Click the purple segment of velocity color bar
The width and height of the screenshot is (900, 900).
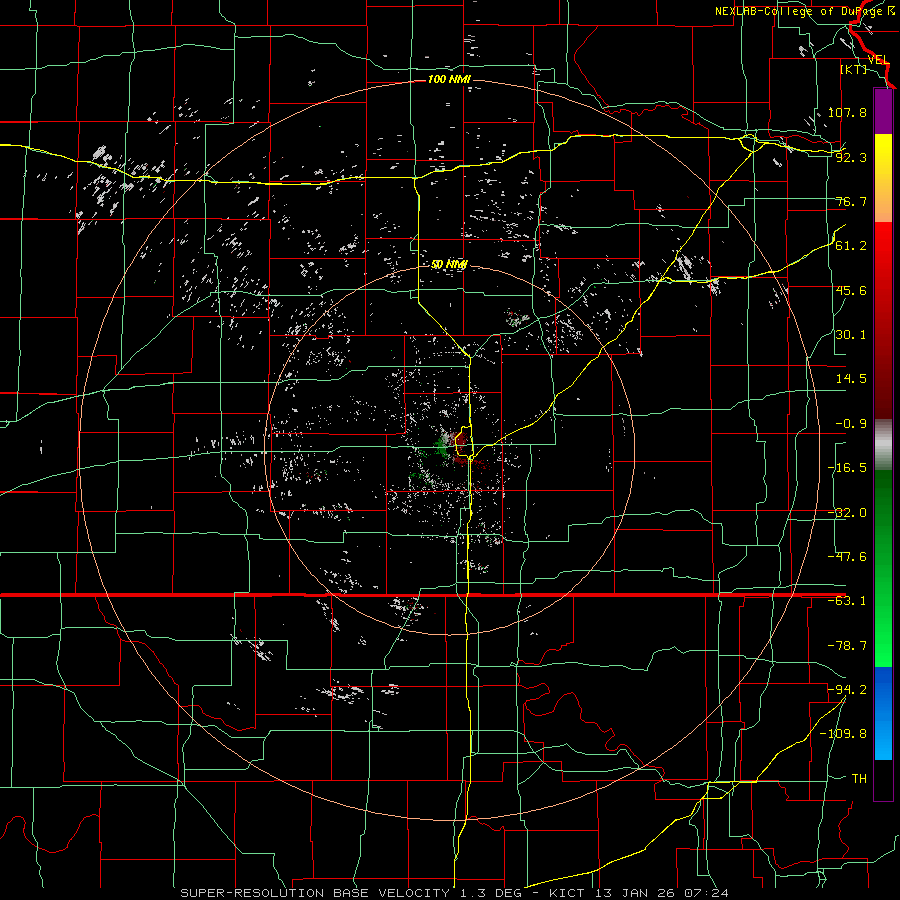(x=883, y=111)
